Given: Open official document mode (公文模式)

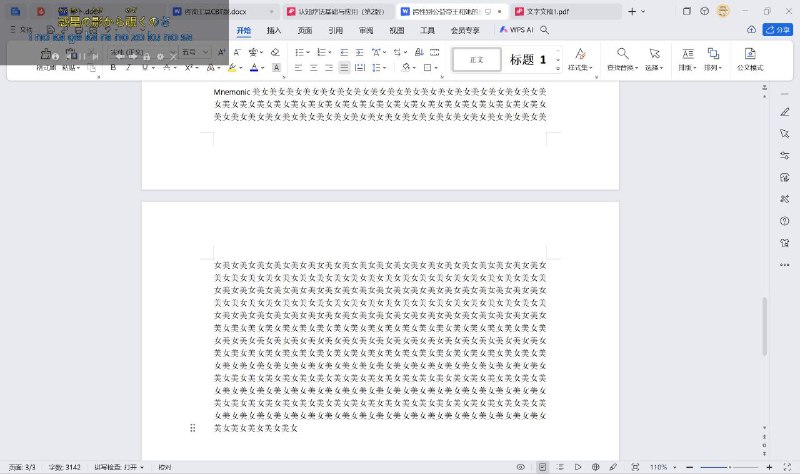Looking at the screenshot, I should [750, 59].
